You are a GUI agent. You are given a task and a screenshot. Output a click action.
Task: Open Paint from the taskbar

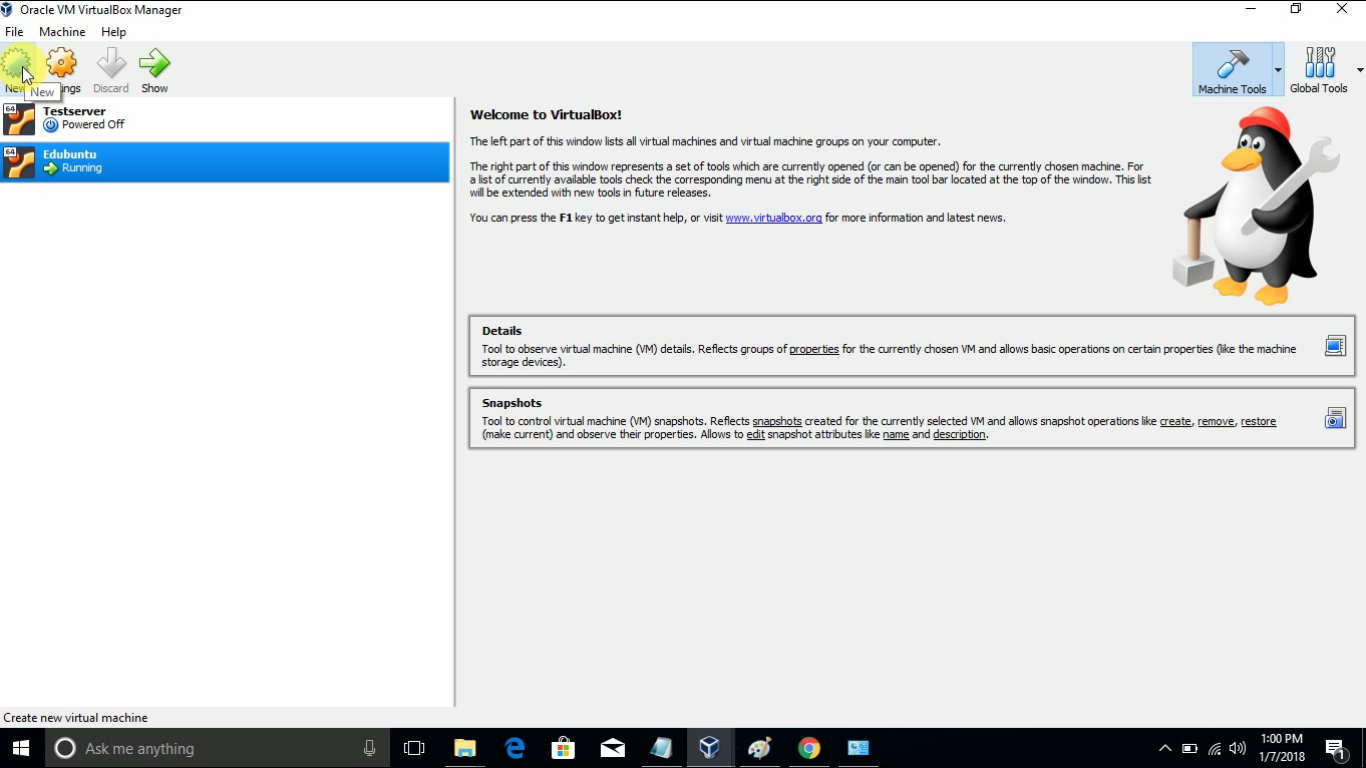click(759, 748)
